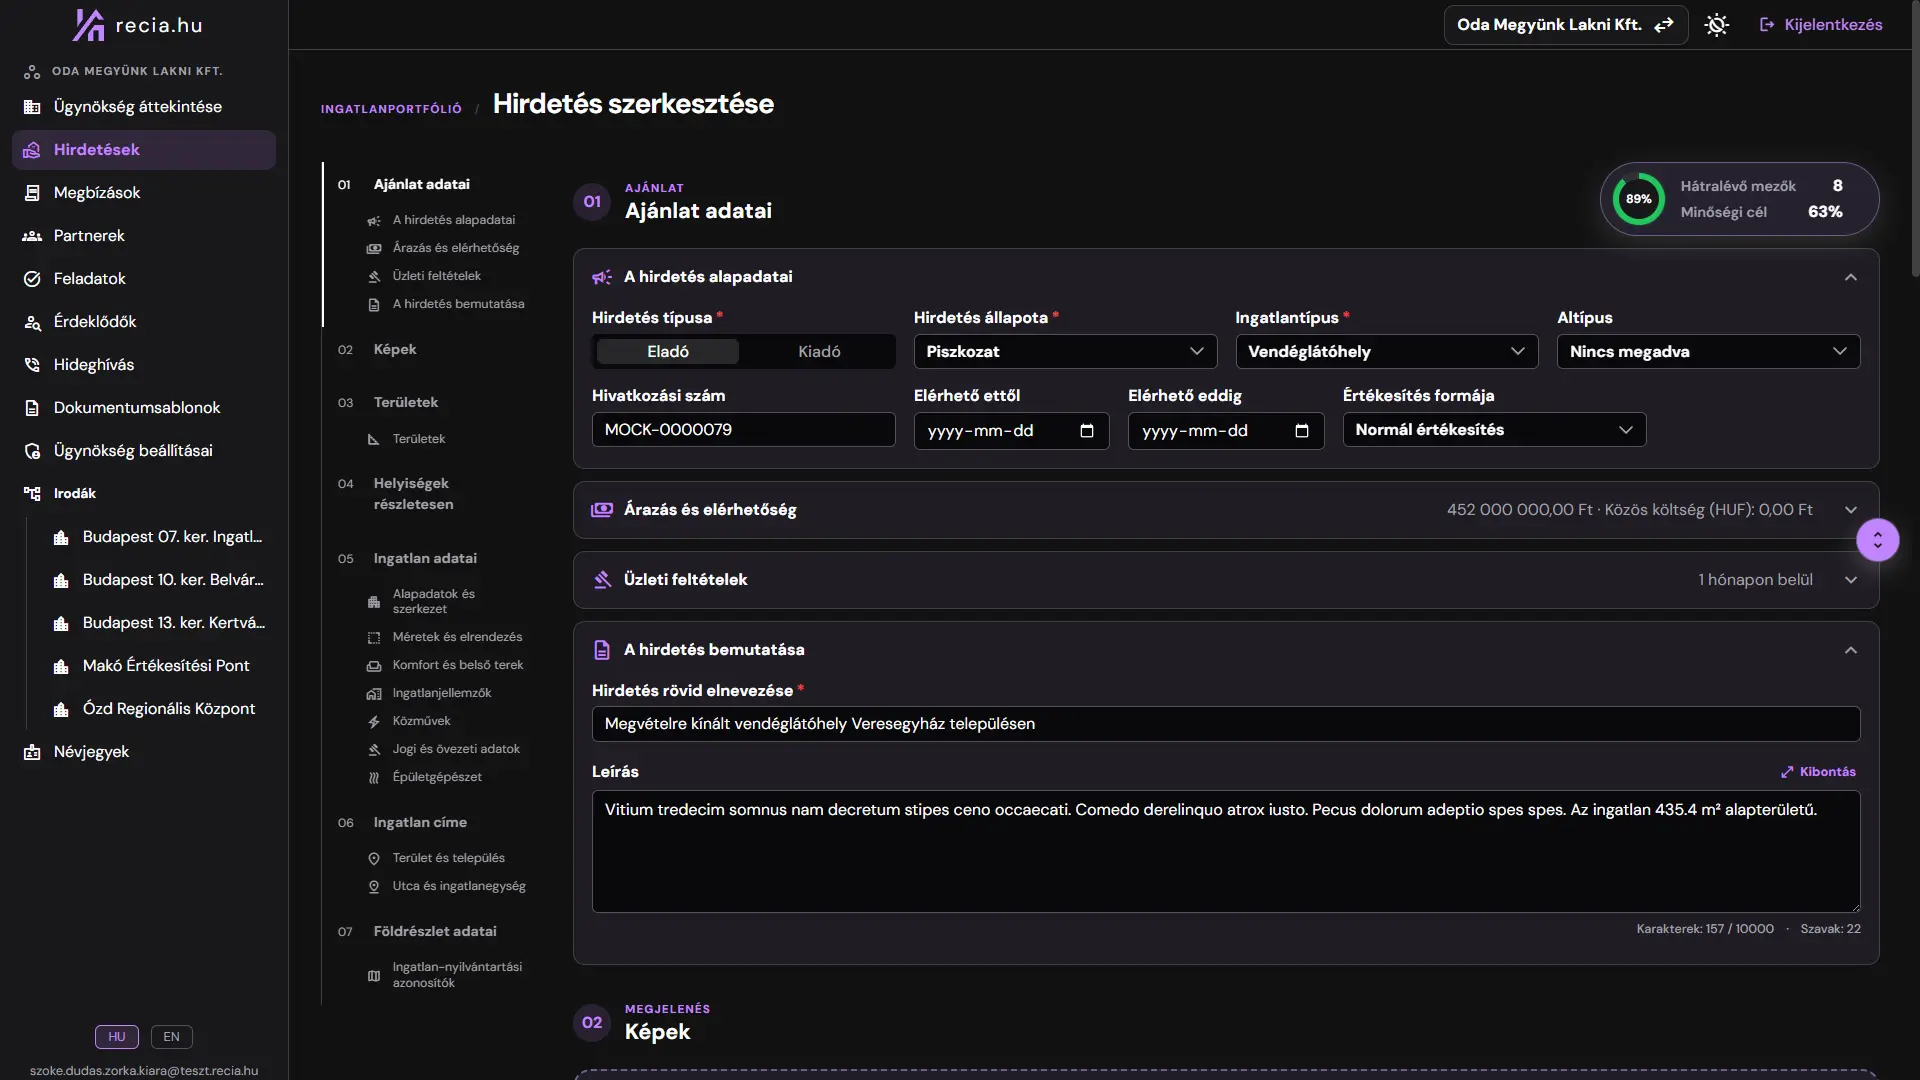This screenshot has width=1920, height=1080.
Task: Toggle the light/dark theme sun icon
Action: (x=1717, y=25)
